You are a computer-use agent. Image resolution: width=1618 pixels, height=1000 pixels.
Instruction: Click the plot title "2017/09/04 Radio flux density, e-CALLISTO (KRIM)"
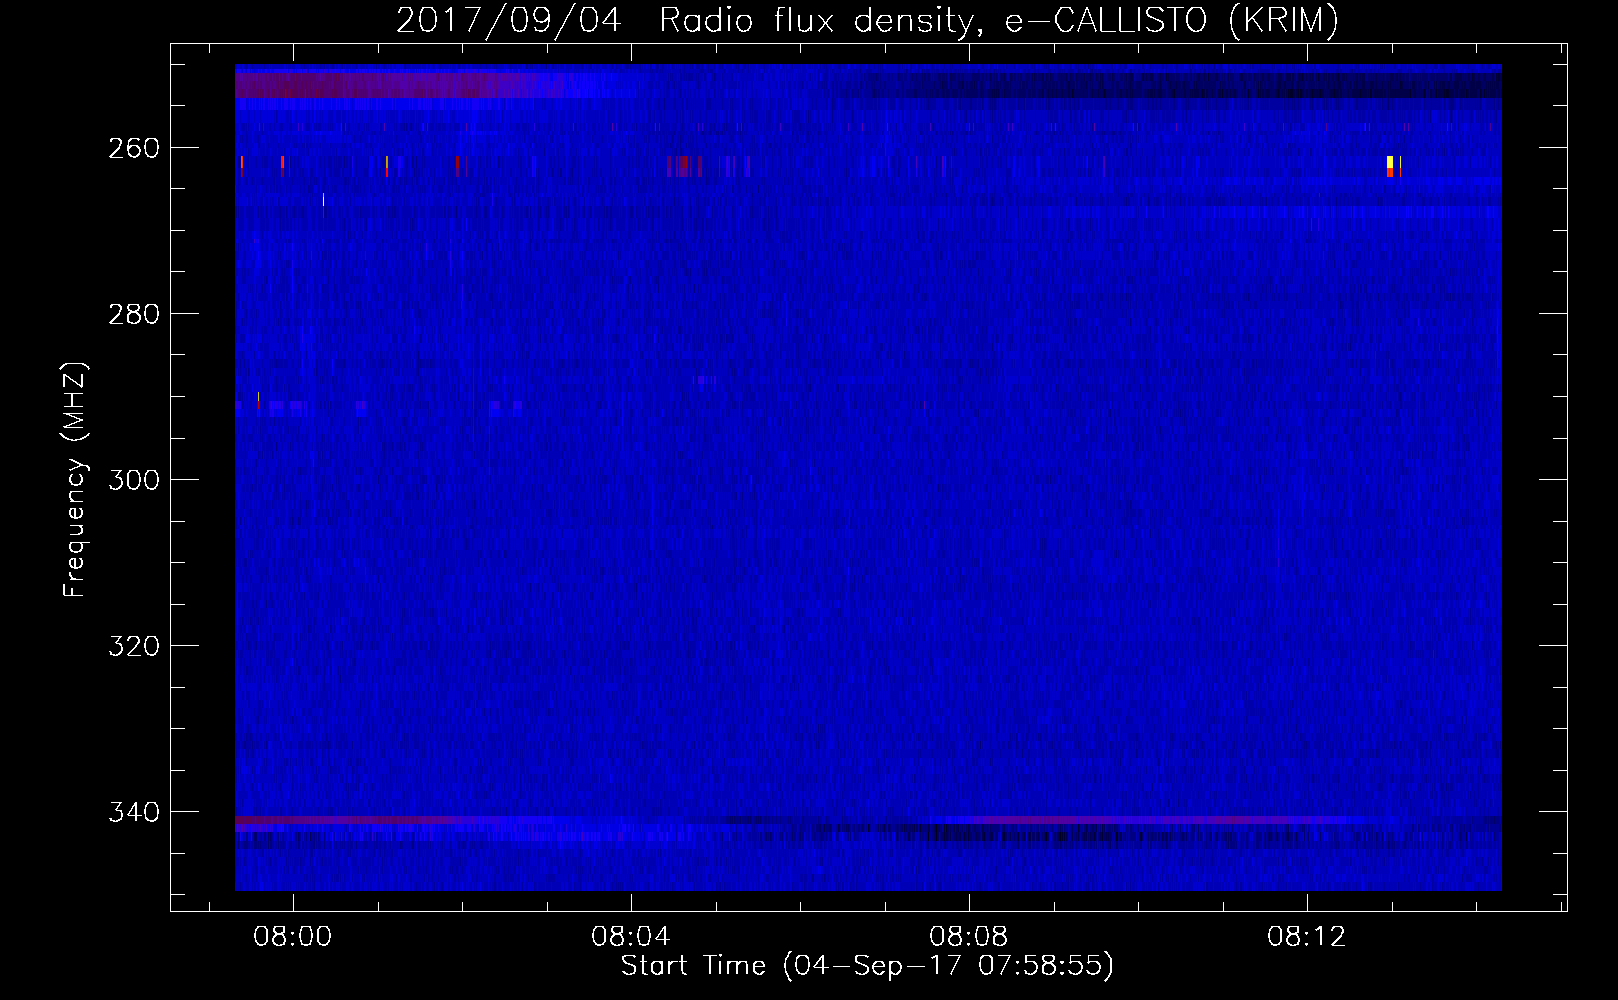point(867,20)
